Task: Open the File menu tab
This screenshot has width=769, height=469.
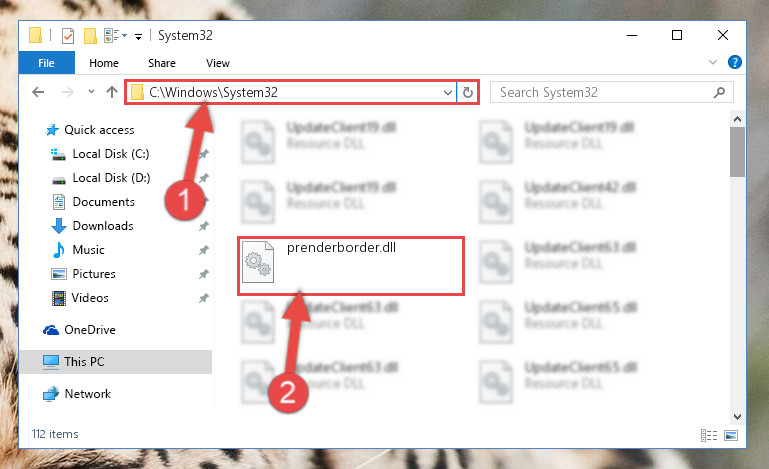Action: coord(47,63)
